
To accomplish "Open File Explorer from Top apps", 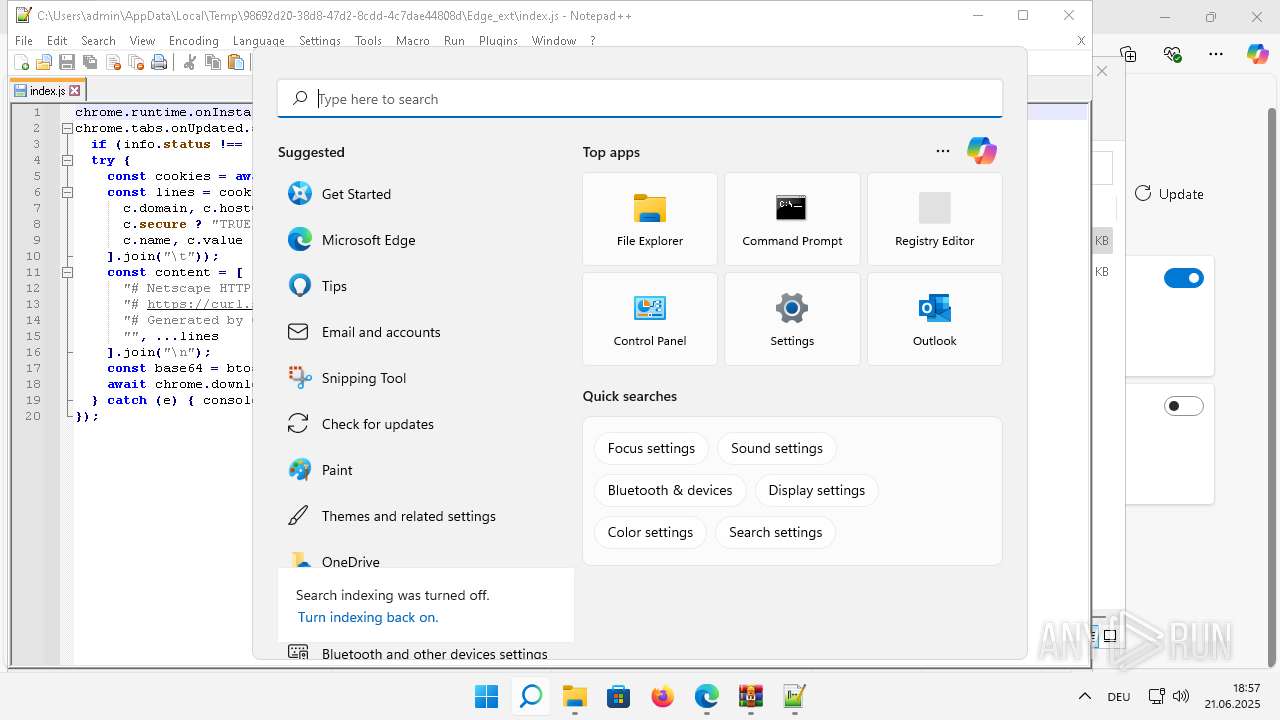I will coord(650,219).
